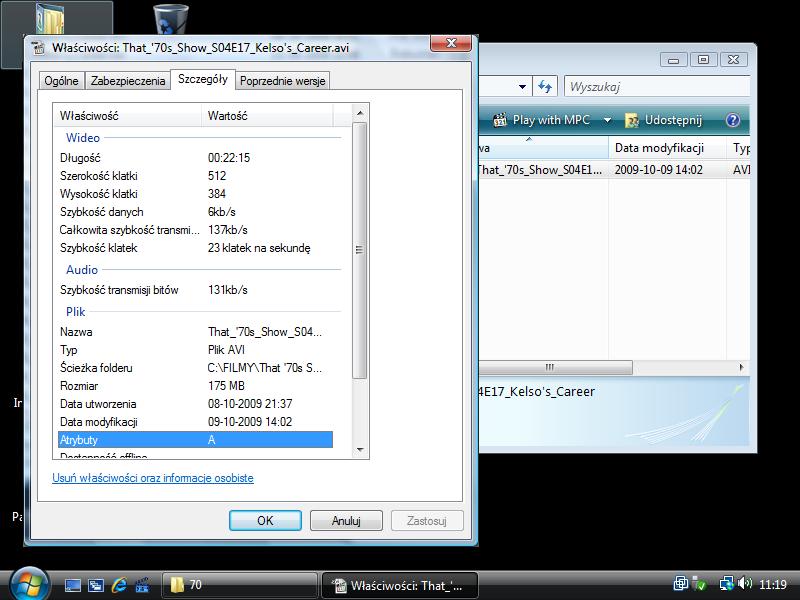Select the Całkowita szybkość transmisji row
This screenshot has width=800, height=600.
point(195,230)
